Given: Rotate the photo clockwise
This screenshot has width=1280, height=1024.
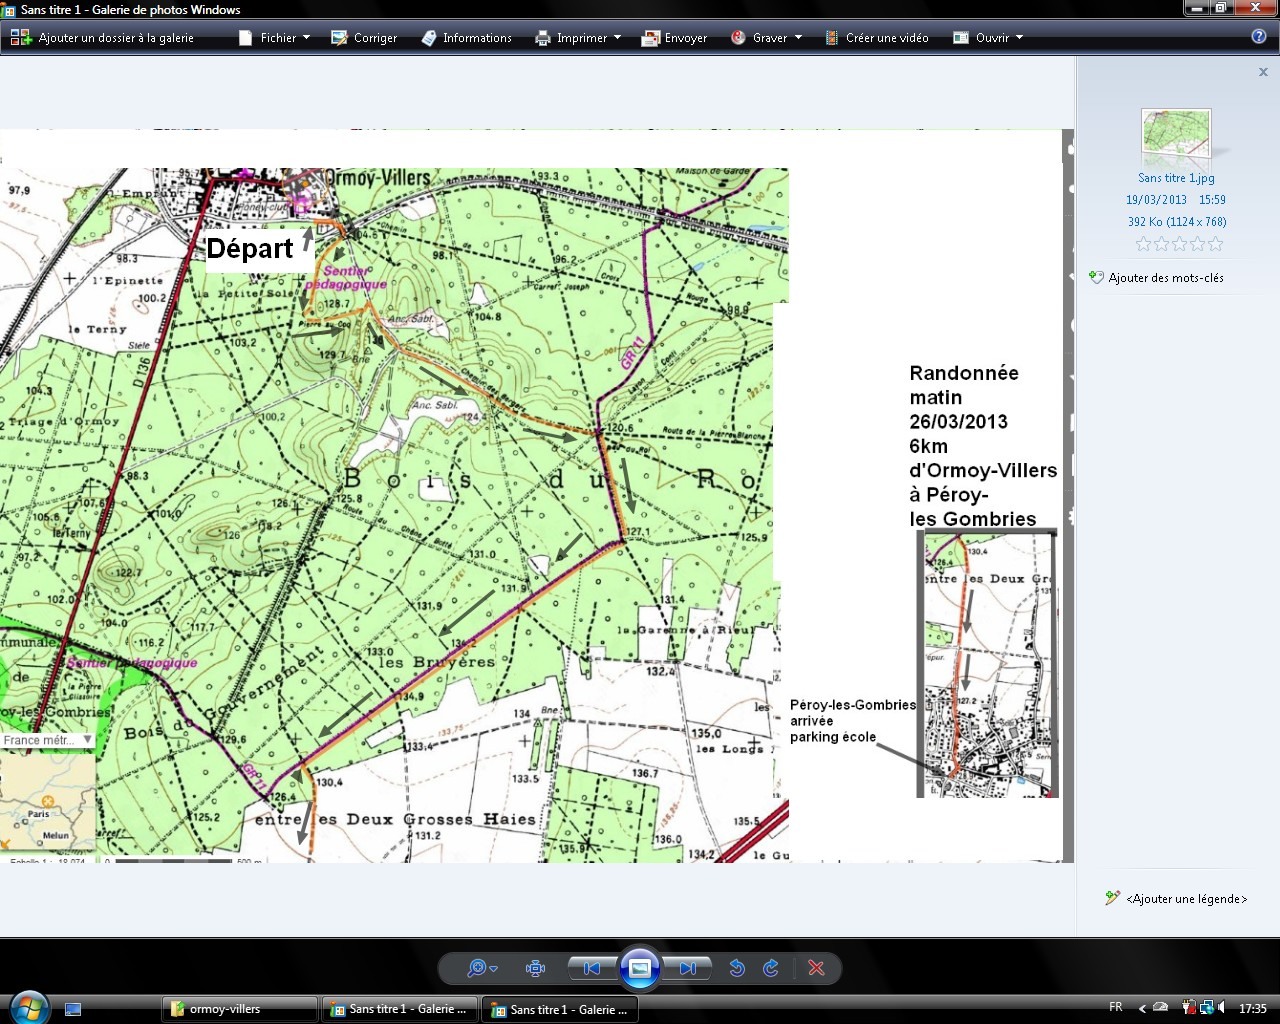Looking at the screenshot, I should [x=770, y=968].
